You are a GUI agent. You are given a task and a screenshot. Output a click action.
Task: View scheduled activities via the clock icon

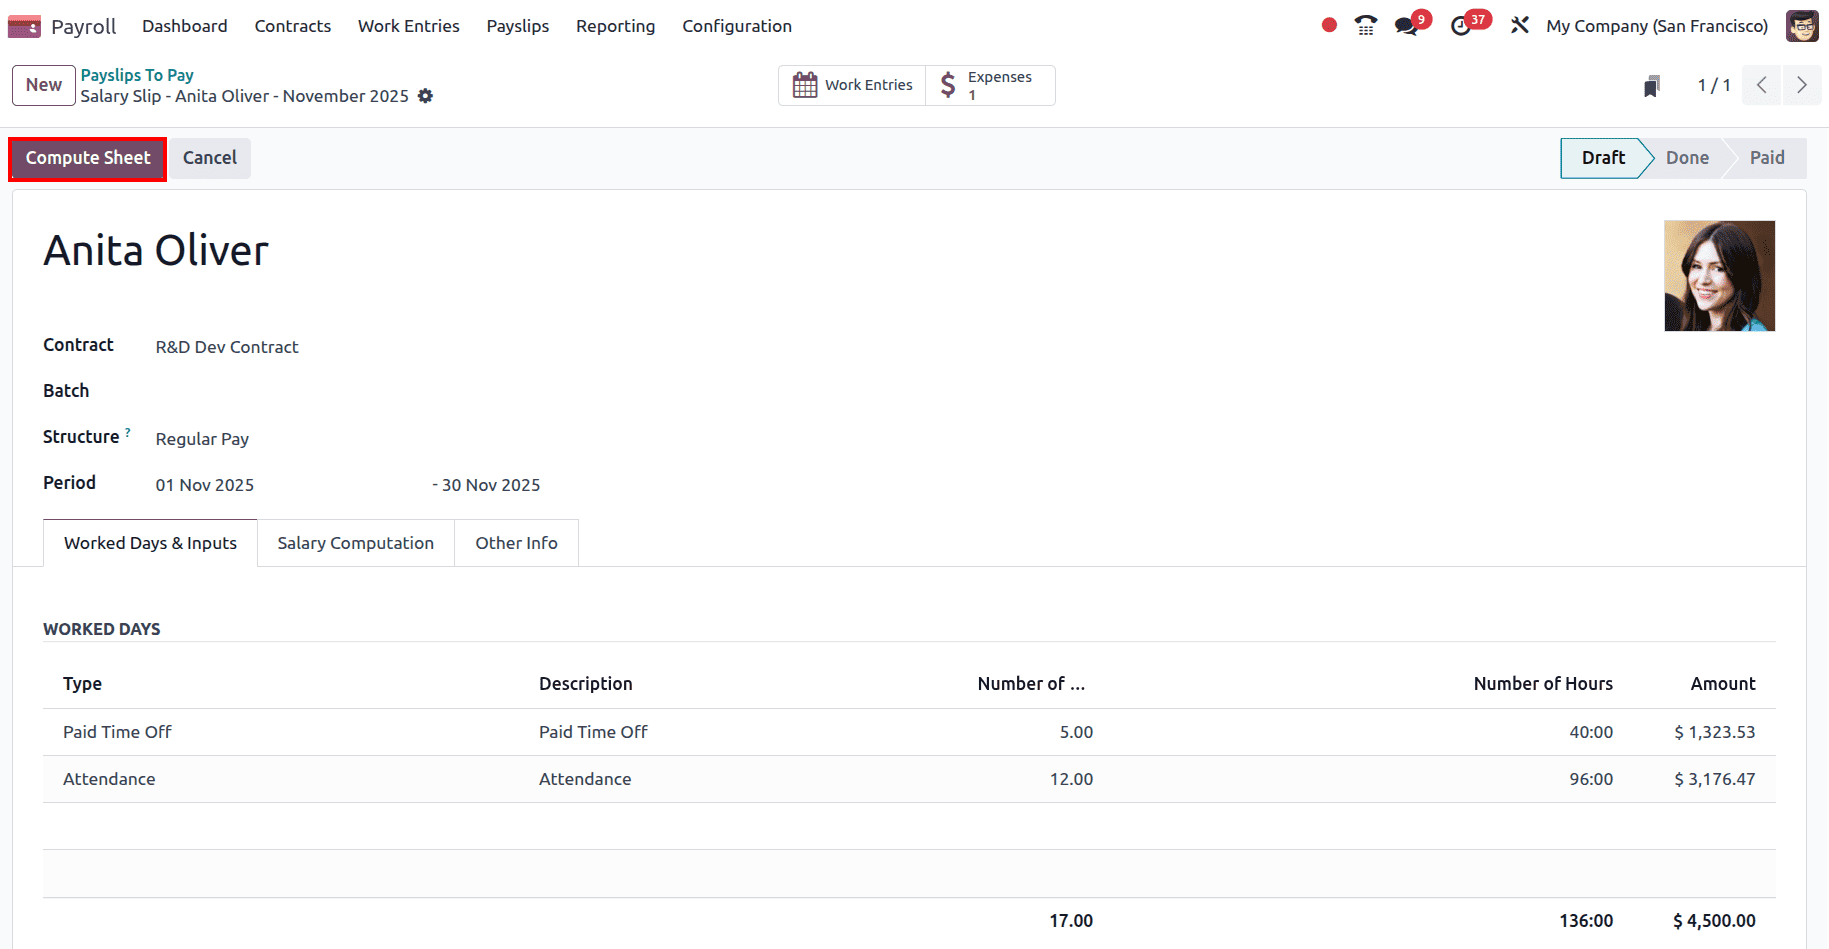point(1462,25)
